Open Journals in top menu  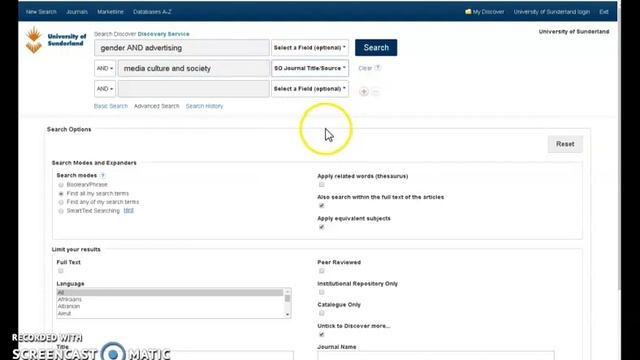point(77,12)
